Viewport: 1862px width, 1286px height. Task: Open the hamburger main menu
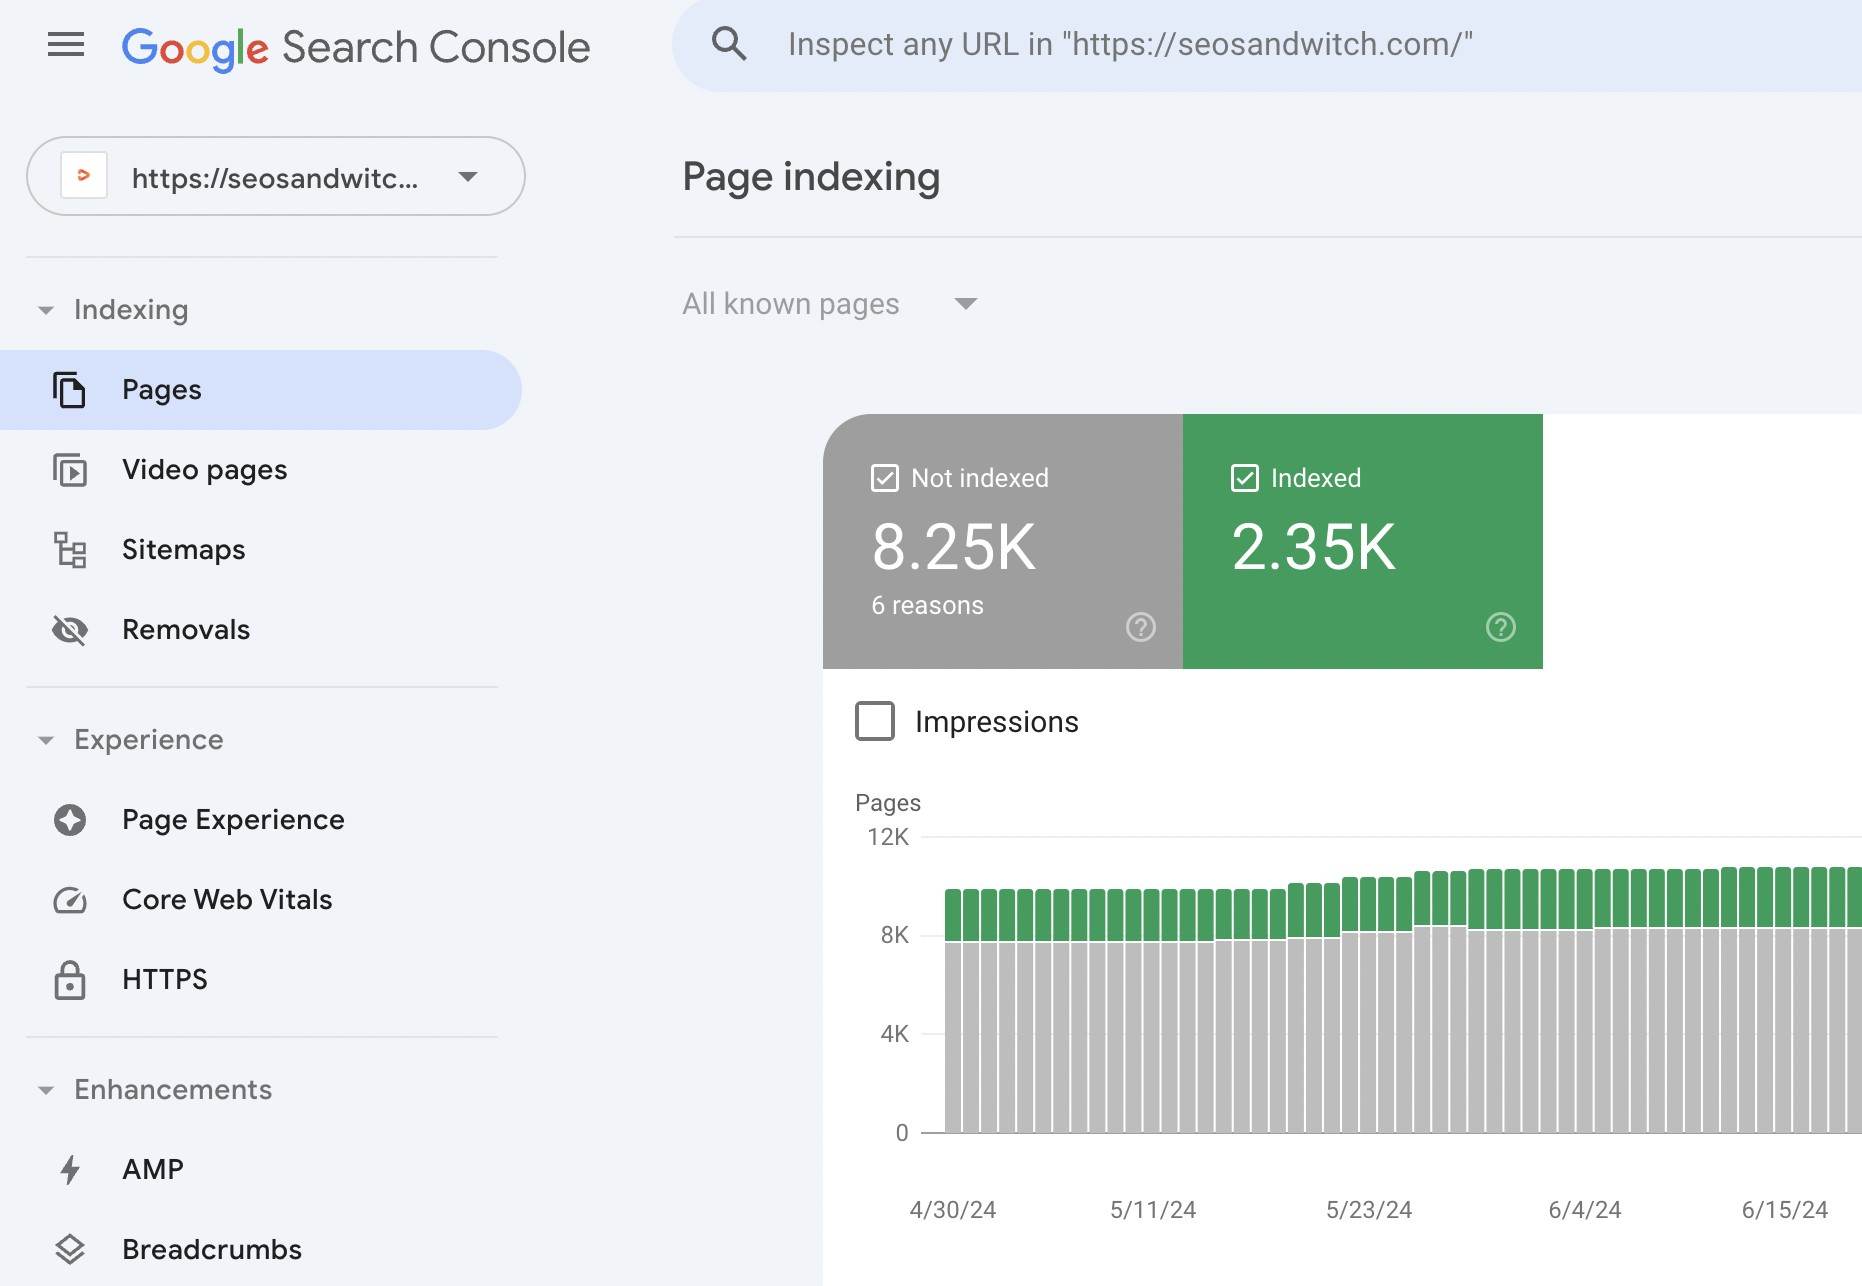[66, 45]
